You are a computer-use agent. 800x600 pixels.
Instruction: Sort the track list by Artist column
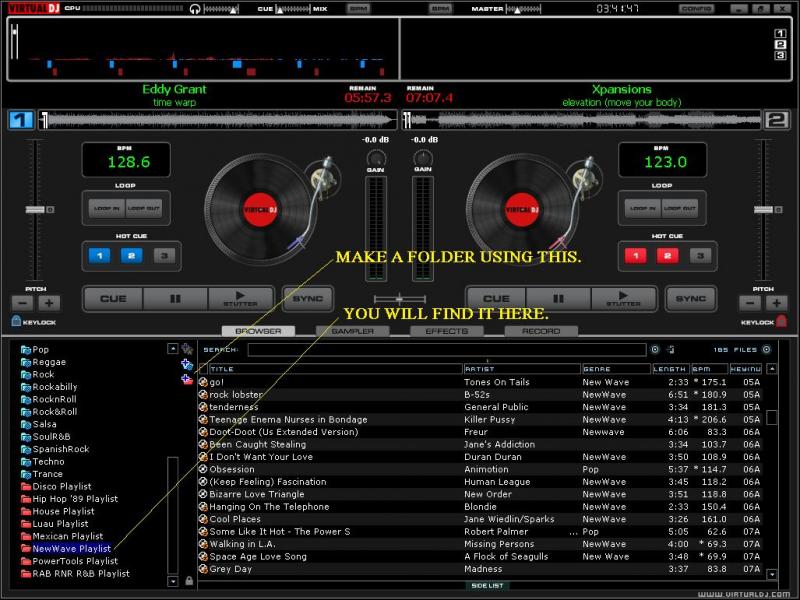tap(520, 369)
